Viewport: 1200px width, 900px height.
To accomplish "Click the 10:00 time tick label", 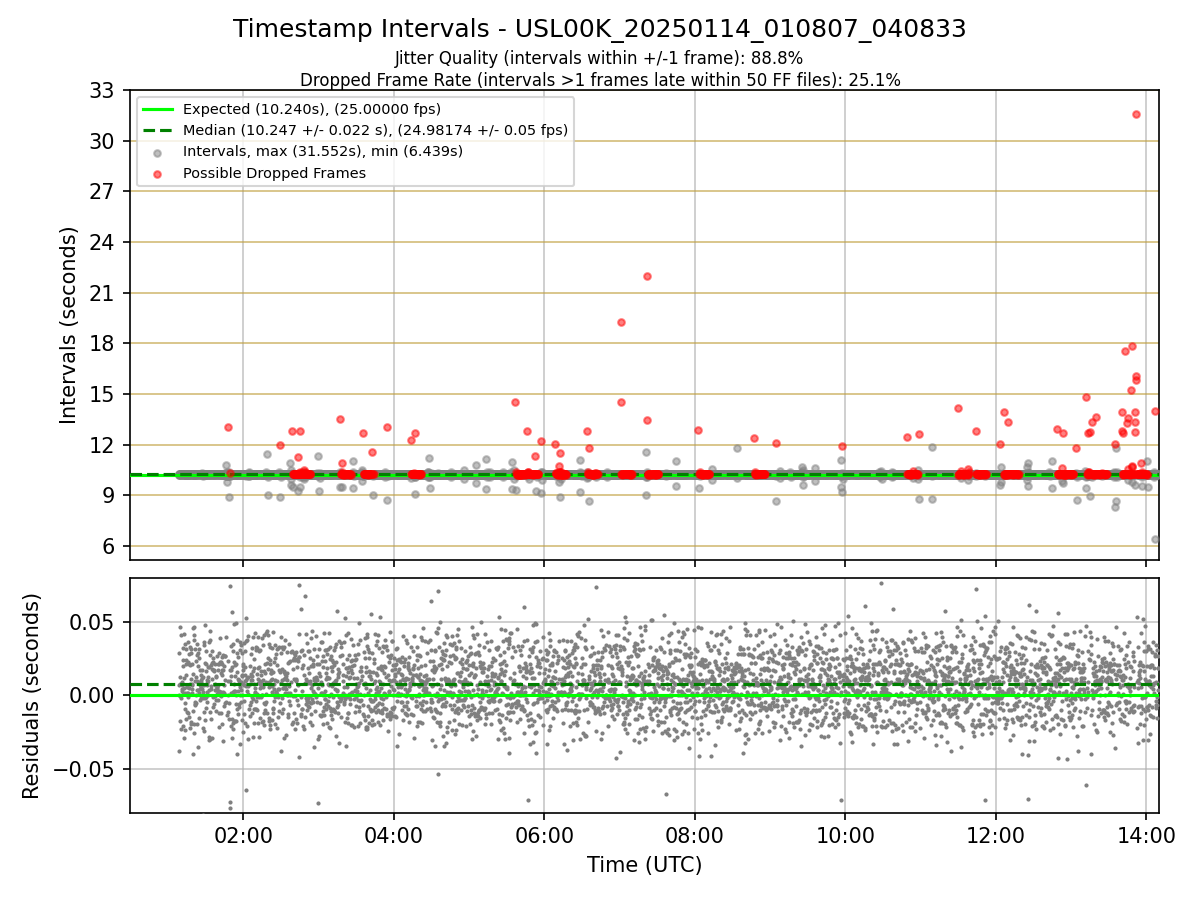I will point(845,834).
